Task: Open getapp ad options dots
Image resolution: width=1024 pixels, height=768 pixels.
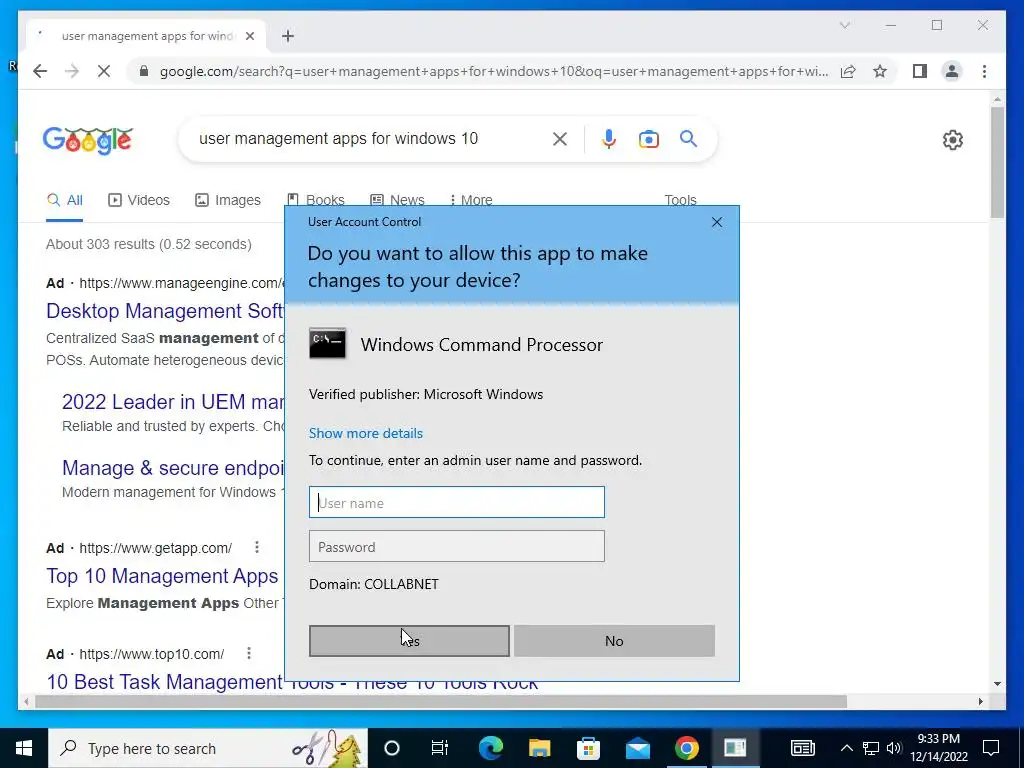Action: [x=257, y=547]
